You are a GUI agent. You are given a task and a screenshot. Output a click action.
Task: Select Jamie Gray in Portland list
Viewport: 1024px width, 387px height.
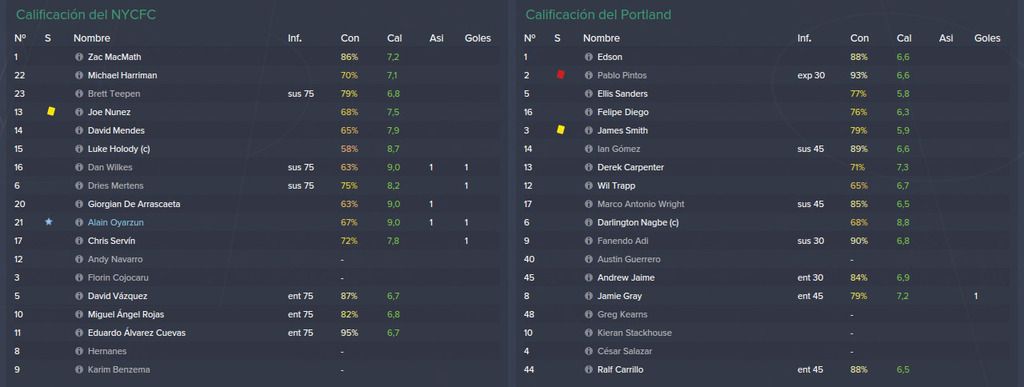point(619,296)
